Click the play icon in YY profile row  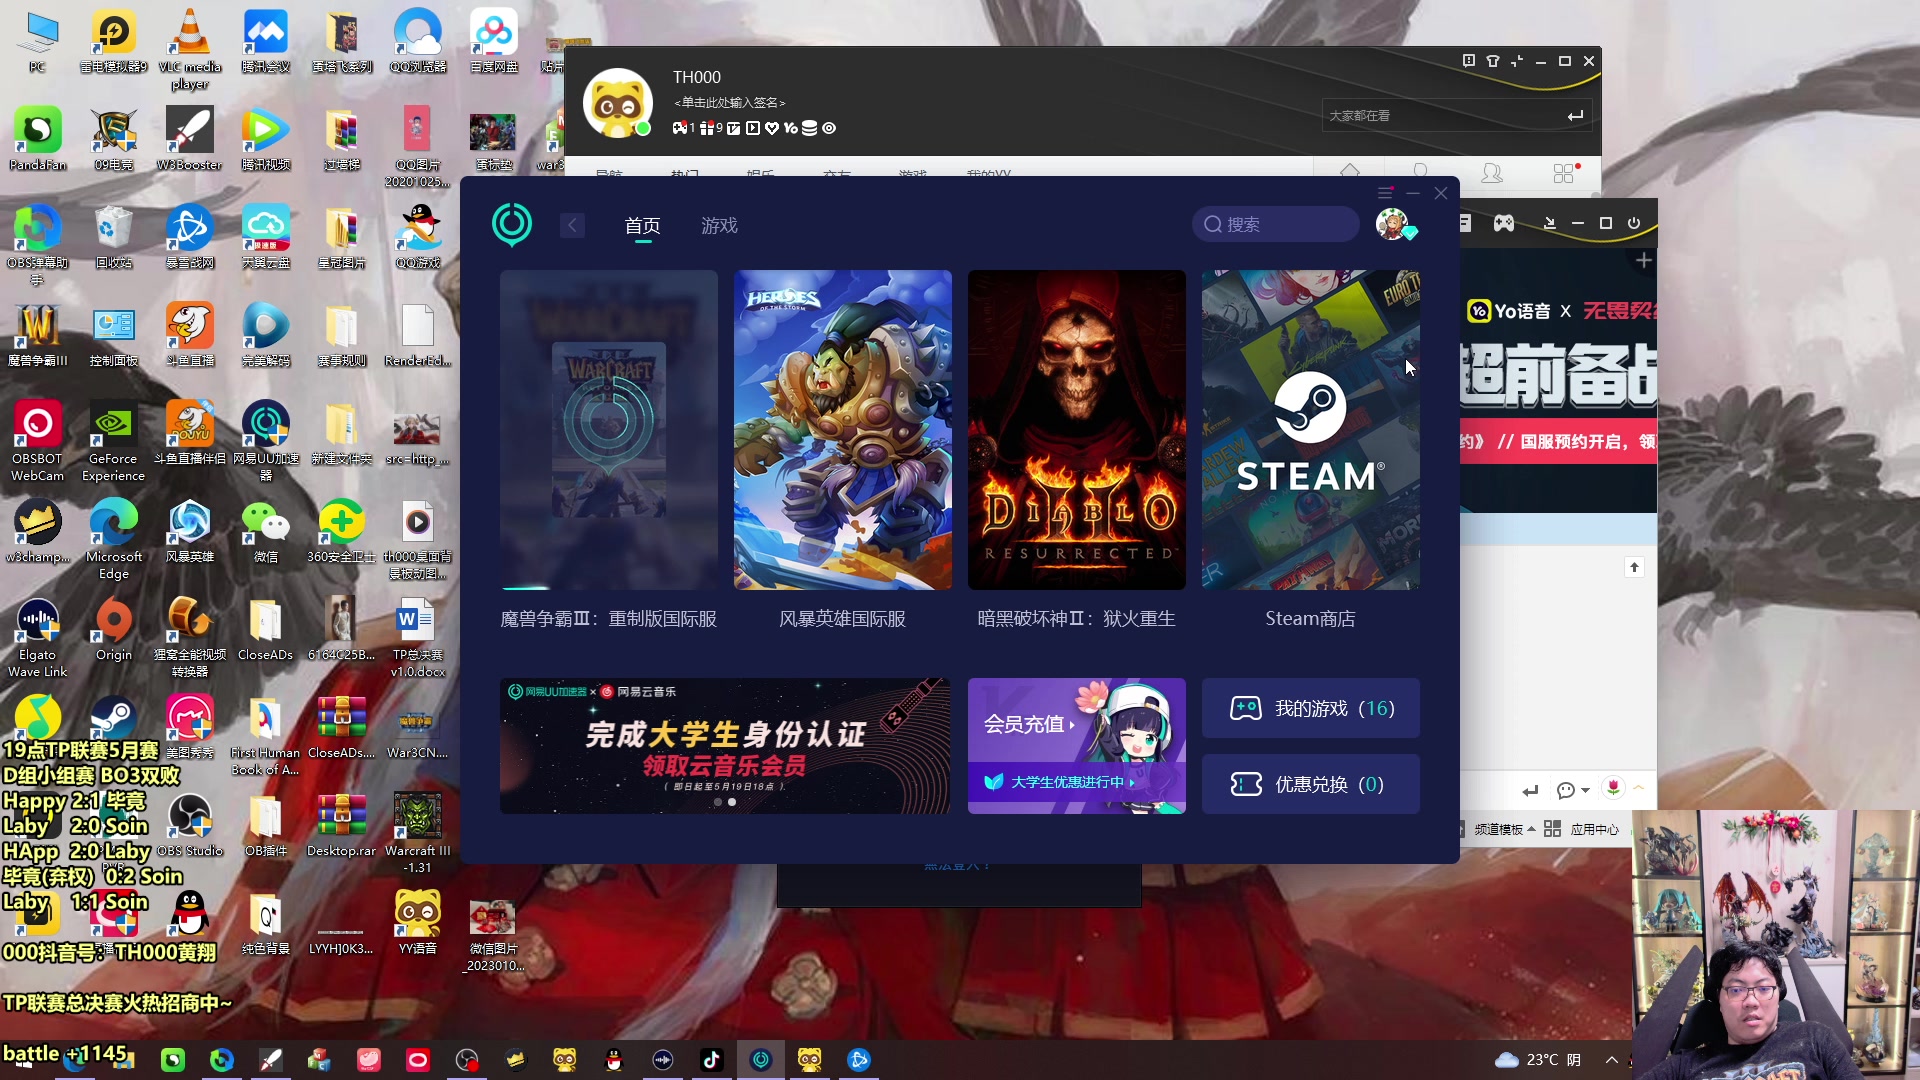[x=753, y=128]
